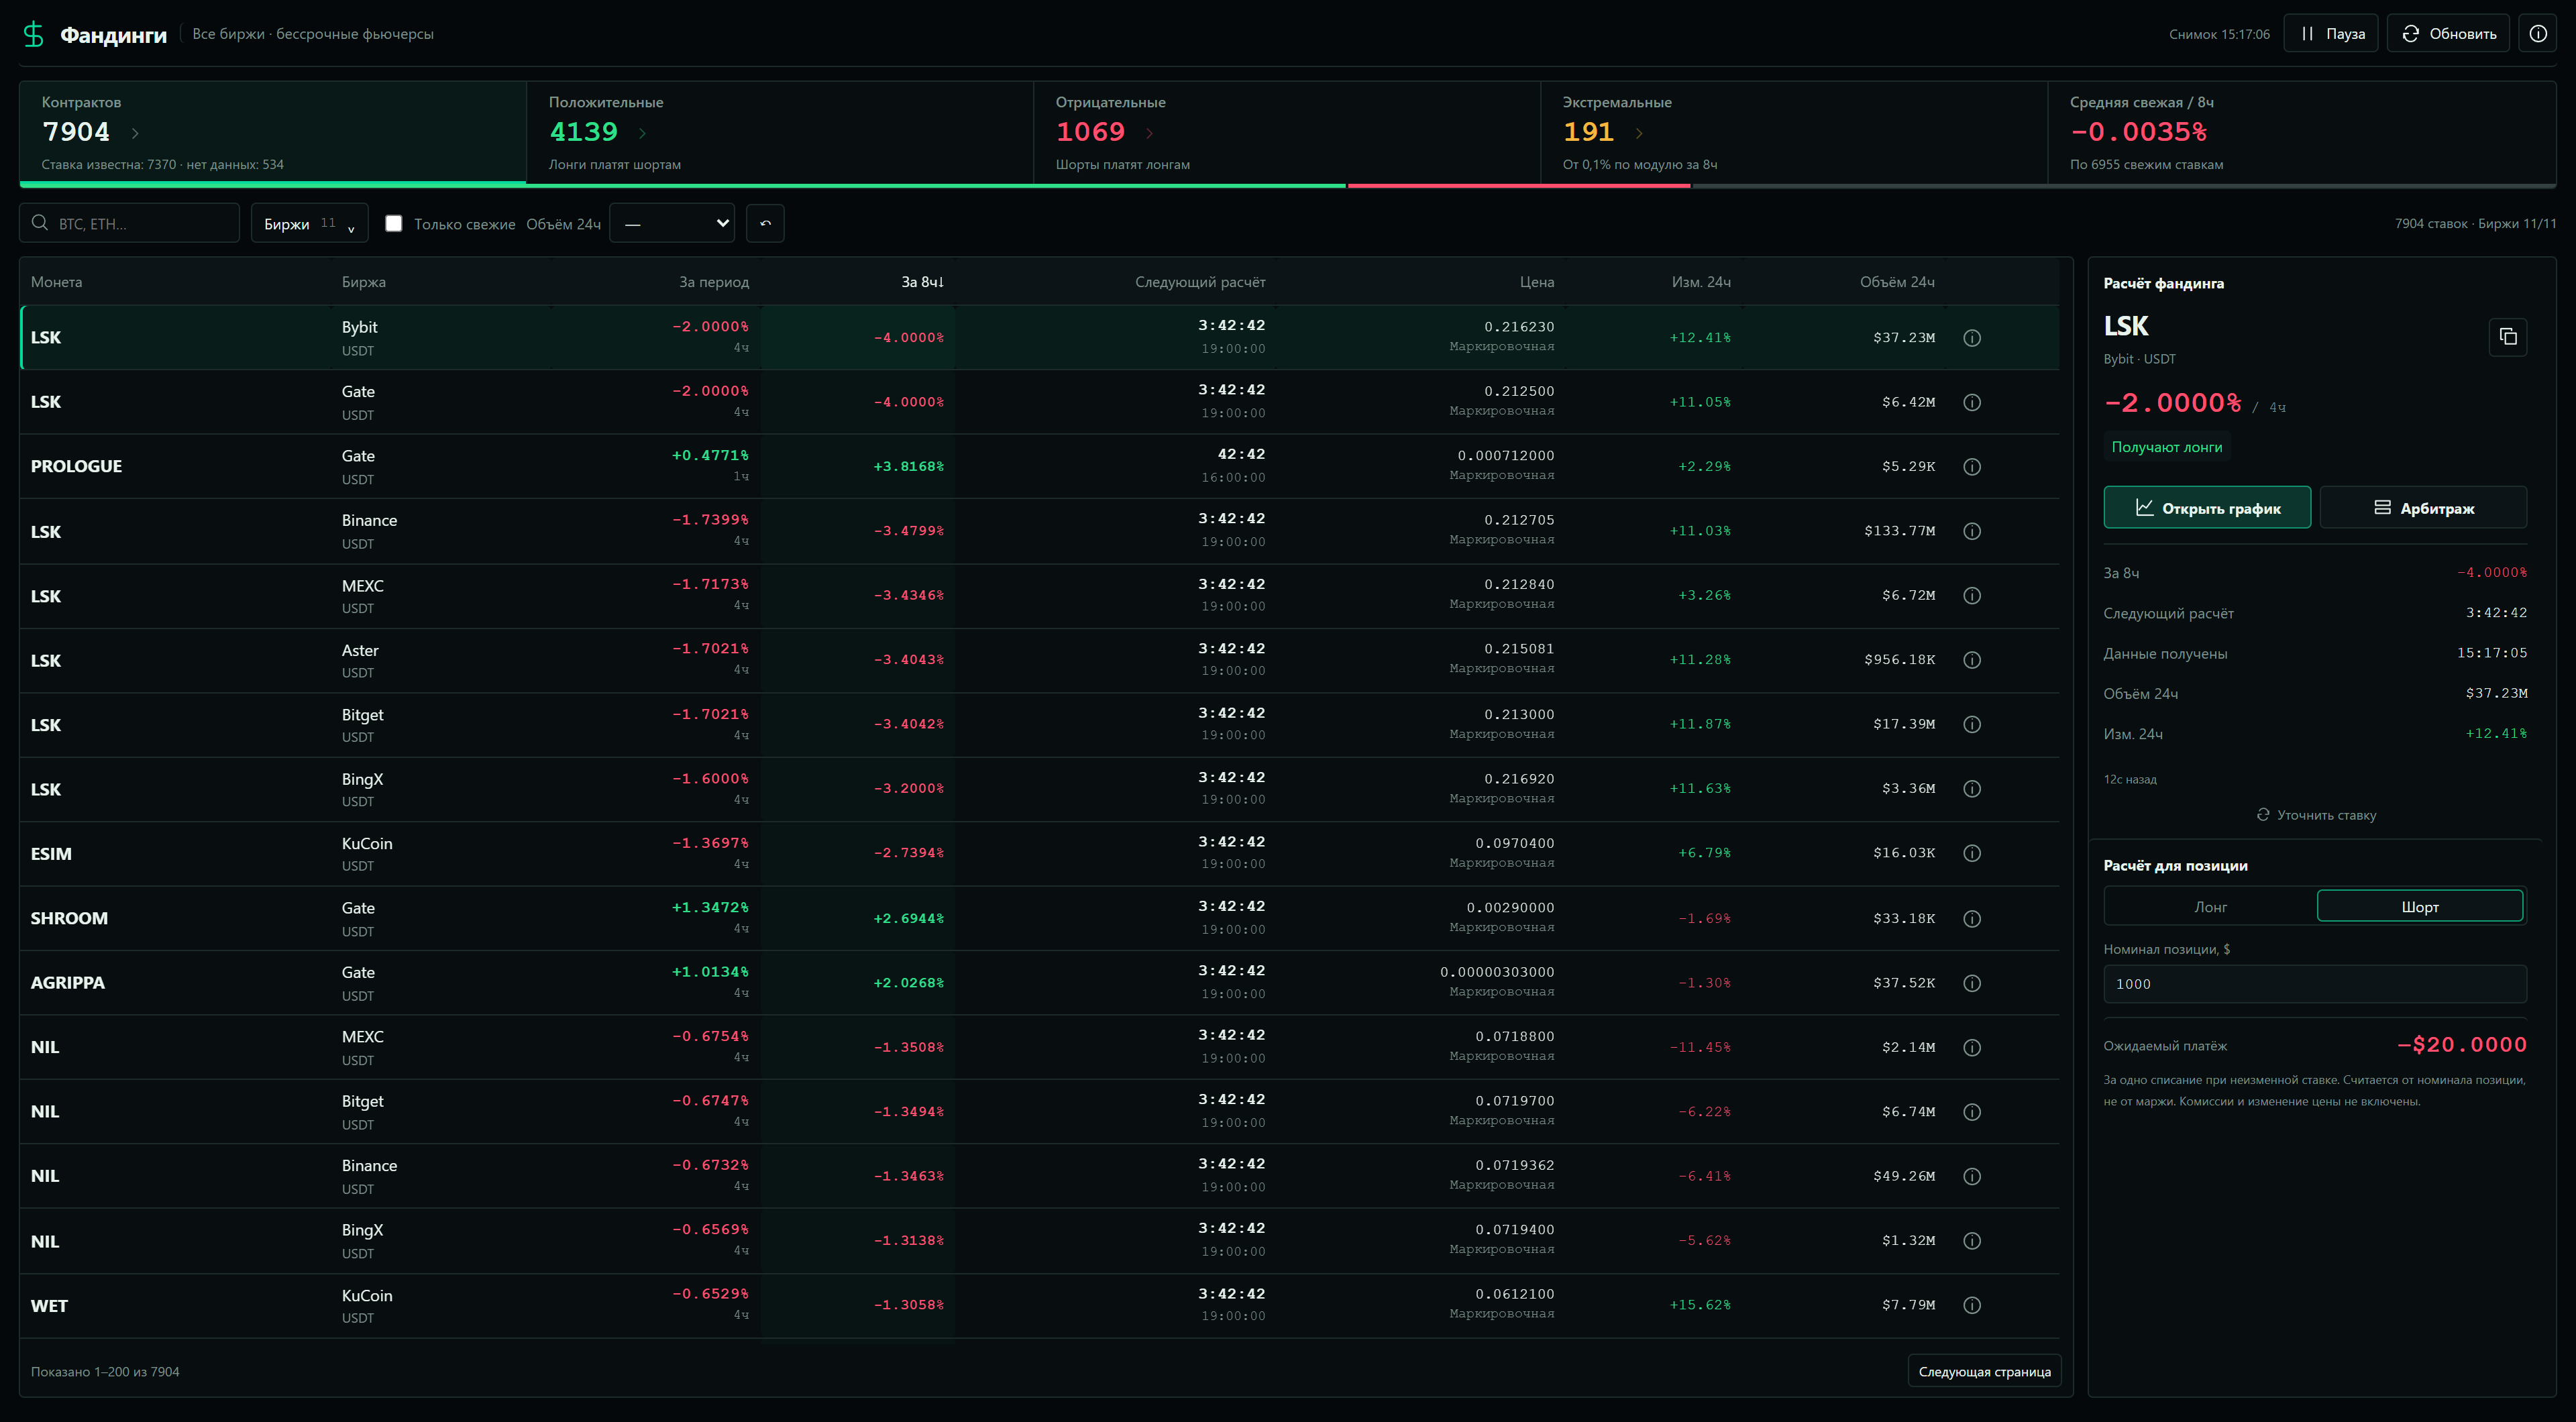Screen dimensions: 2576x1422
Task: Reset filters with the undo arrow icon
Action: pyautogui.click(x=765, y=223)
